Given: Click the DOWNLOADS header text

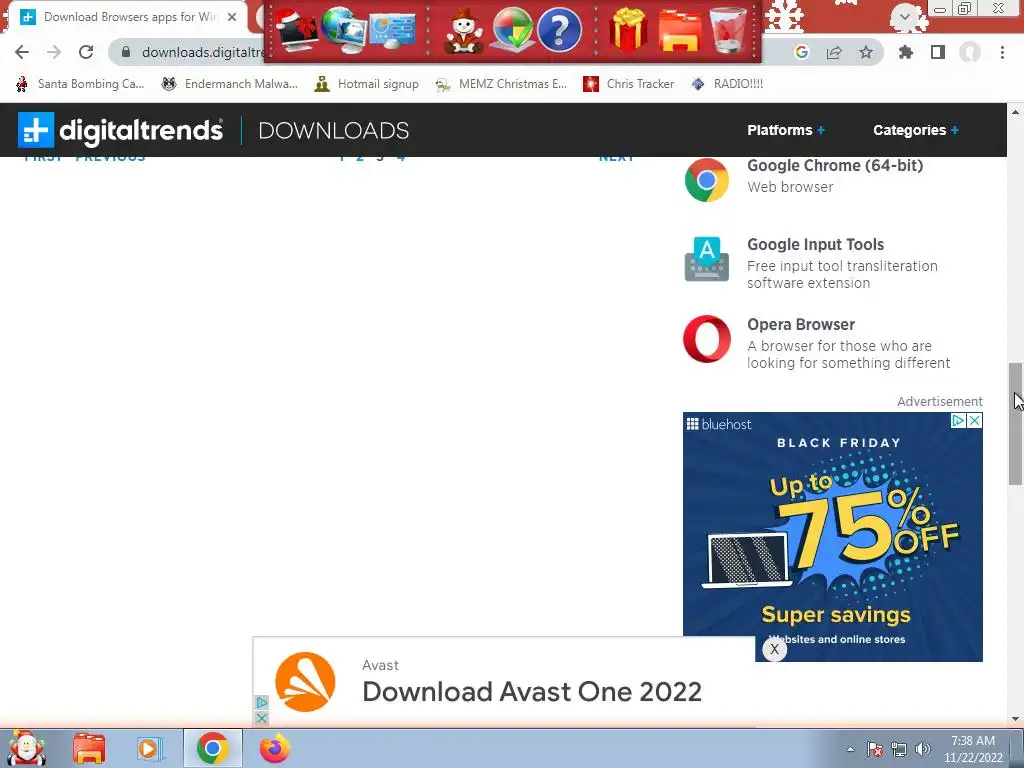Looking at the screenshot, I should (334, 131).
